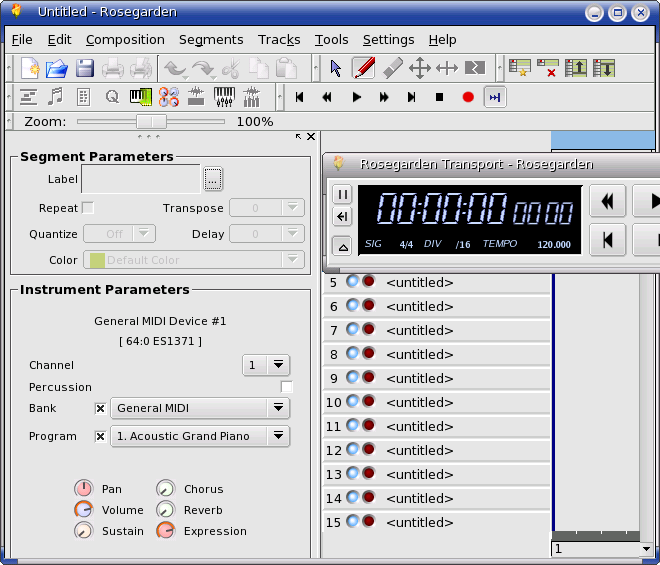
Task: Click the add track icon with star
Action: pos(519,68)
